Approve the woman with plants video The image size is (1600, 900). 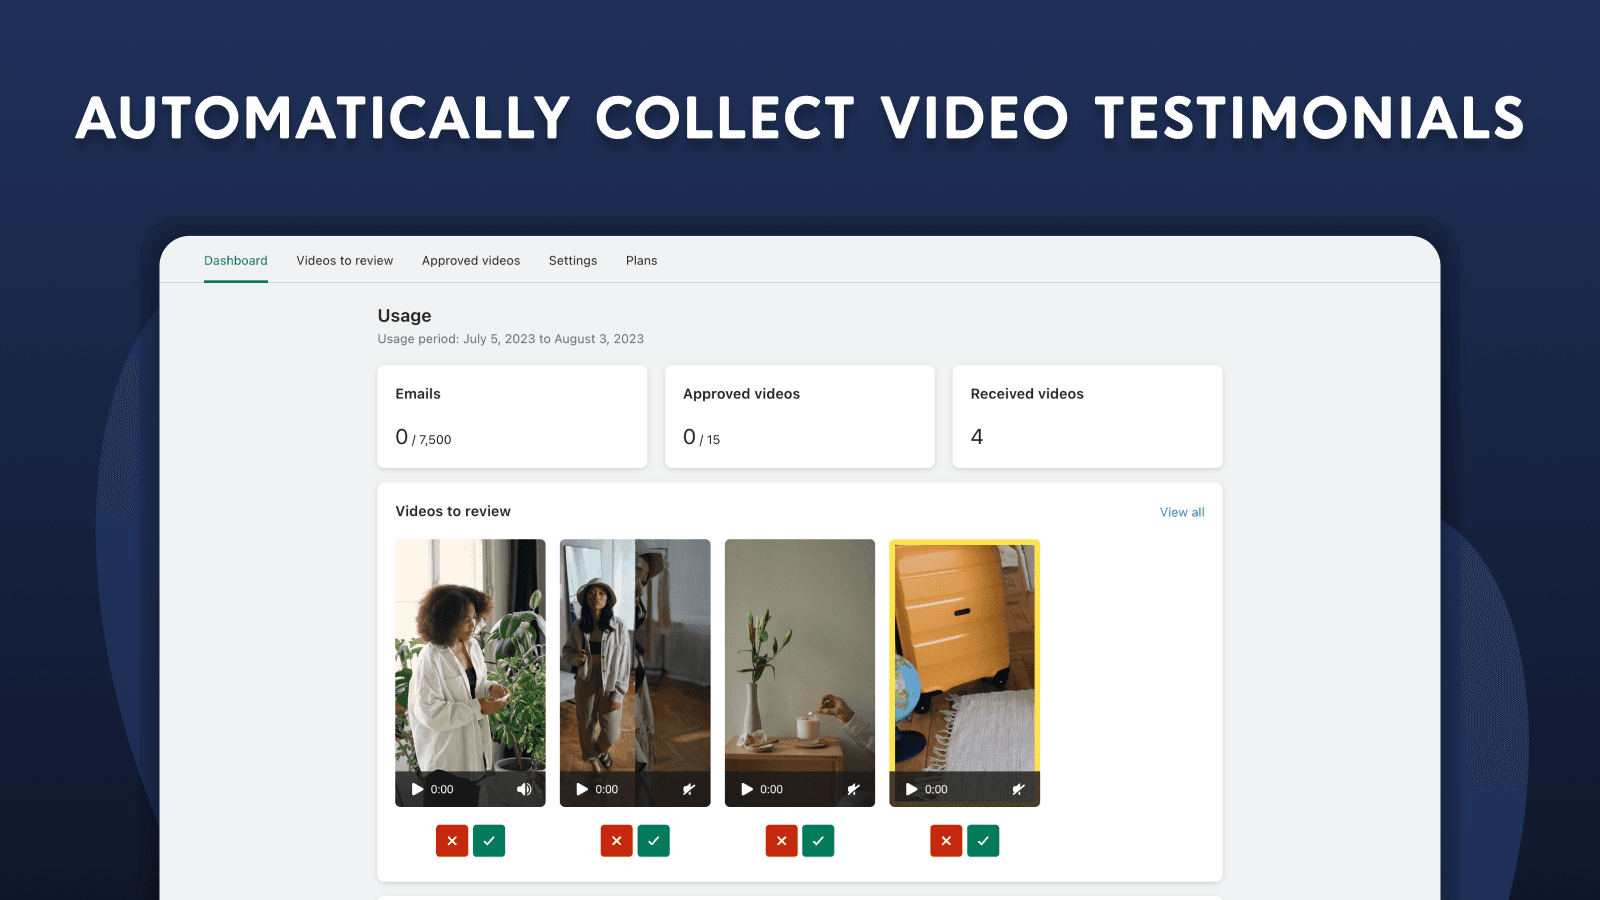[489, 841]
